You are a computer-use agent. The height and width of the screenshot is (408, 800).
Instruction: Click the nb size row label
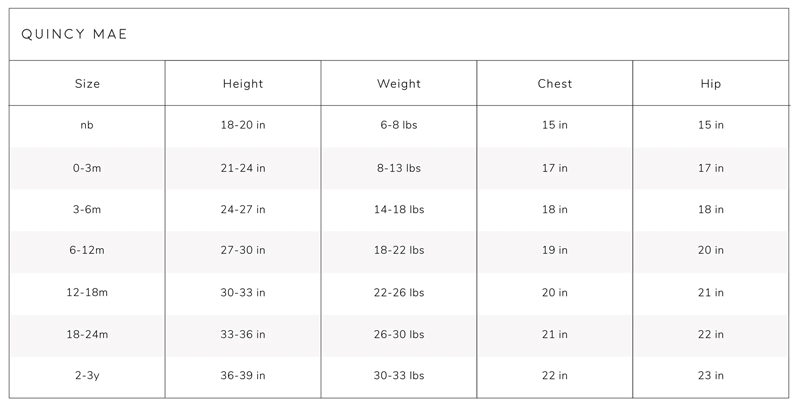point(87,126)
